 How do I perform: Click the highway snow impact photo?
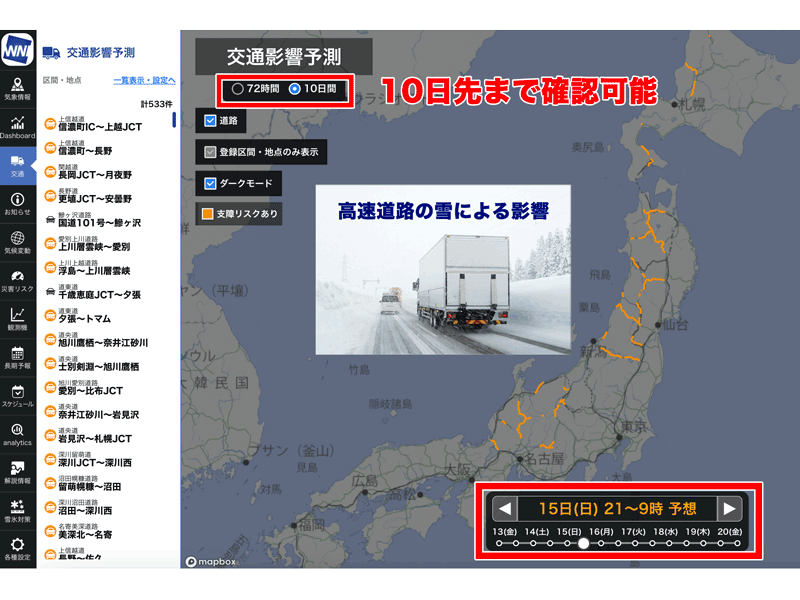click(443, 269)
